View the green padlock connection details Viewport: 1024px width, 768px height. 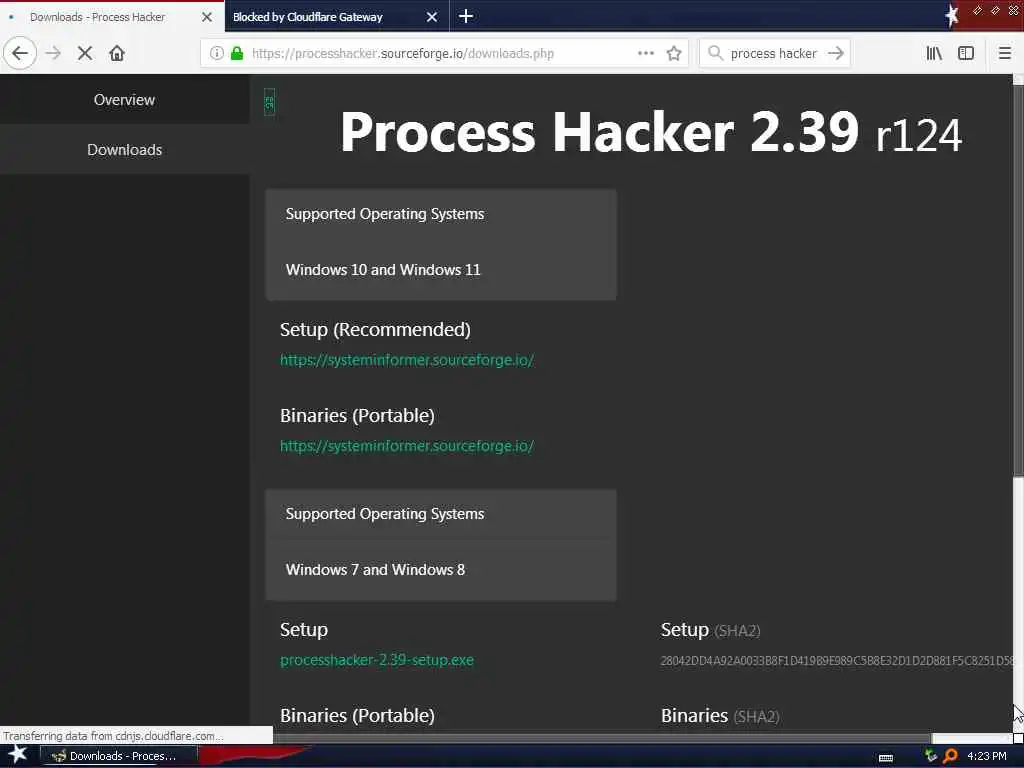click(x=237, y=53)
